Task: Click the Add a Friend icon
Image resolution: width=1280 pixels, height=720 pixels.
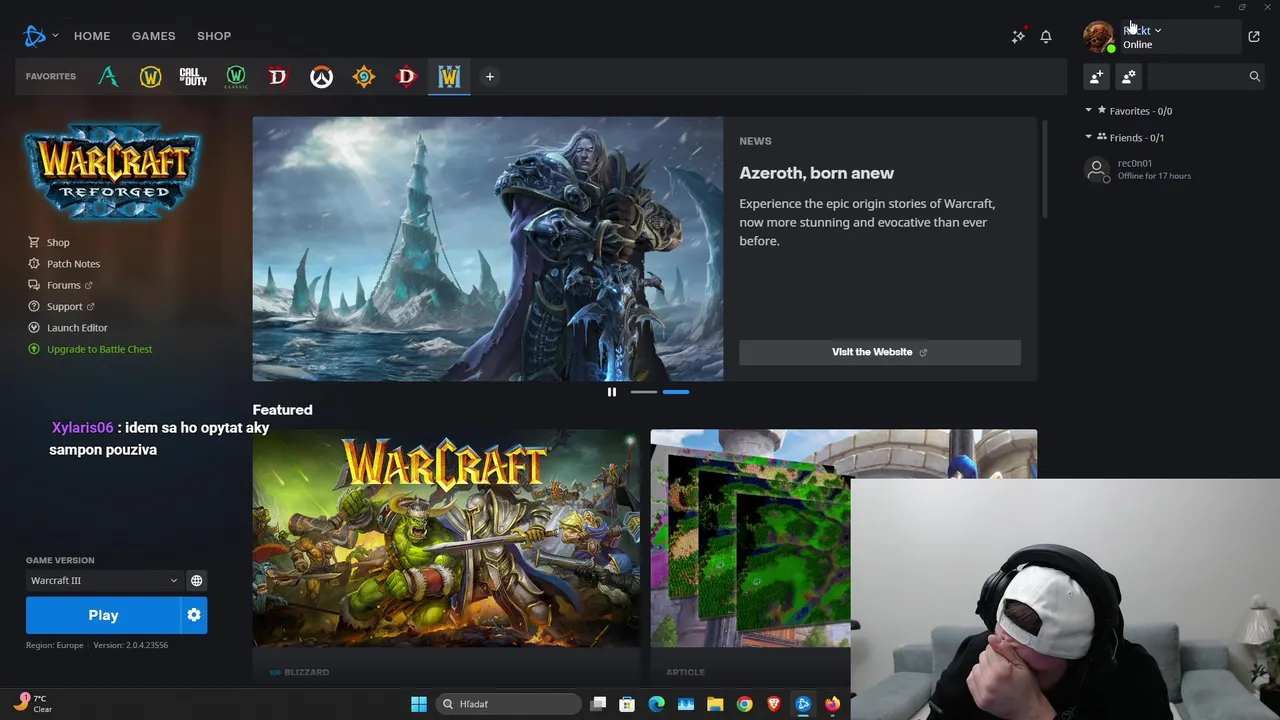Action: (x=1097, y=76)
